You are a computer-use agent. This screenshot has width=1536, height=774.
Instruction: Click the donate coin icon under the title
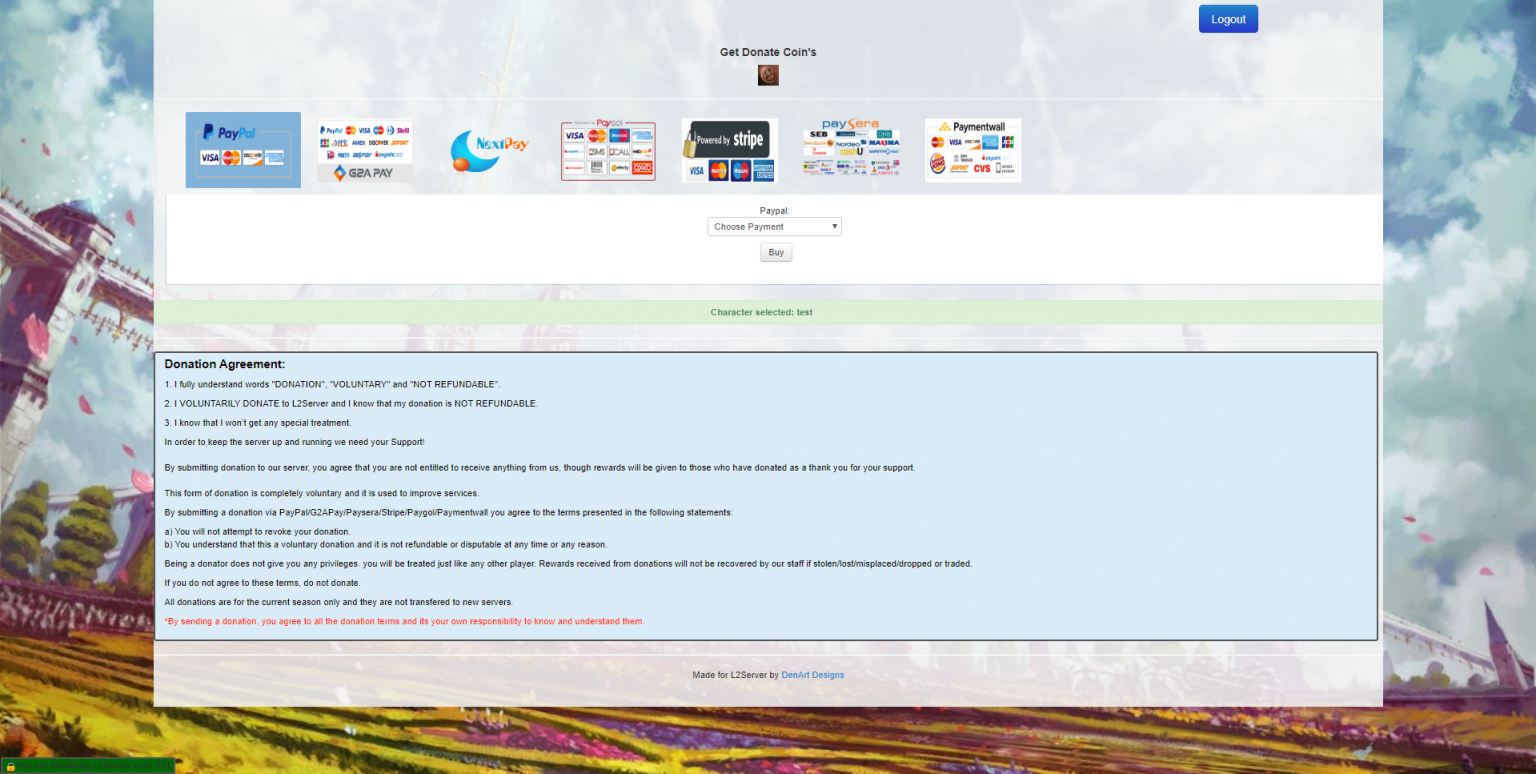(768, 75)
